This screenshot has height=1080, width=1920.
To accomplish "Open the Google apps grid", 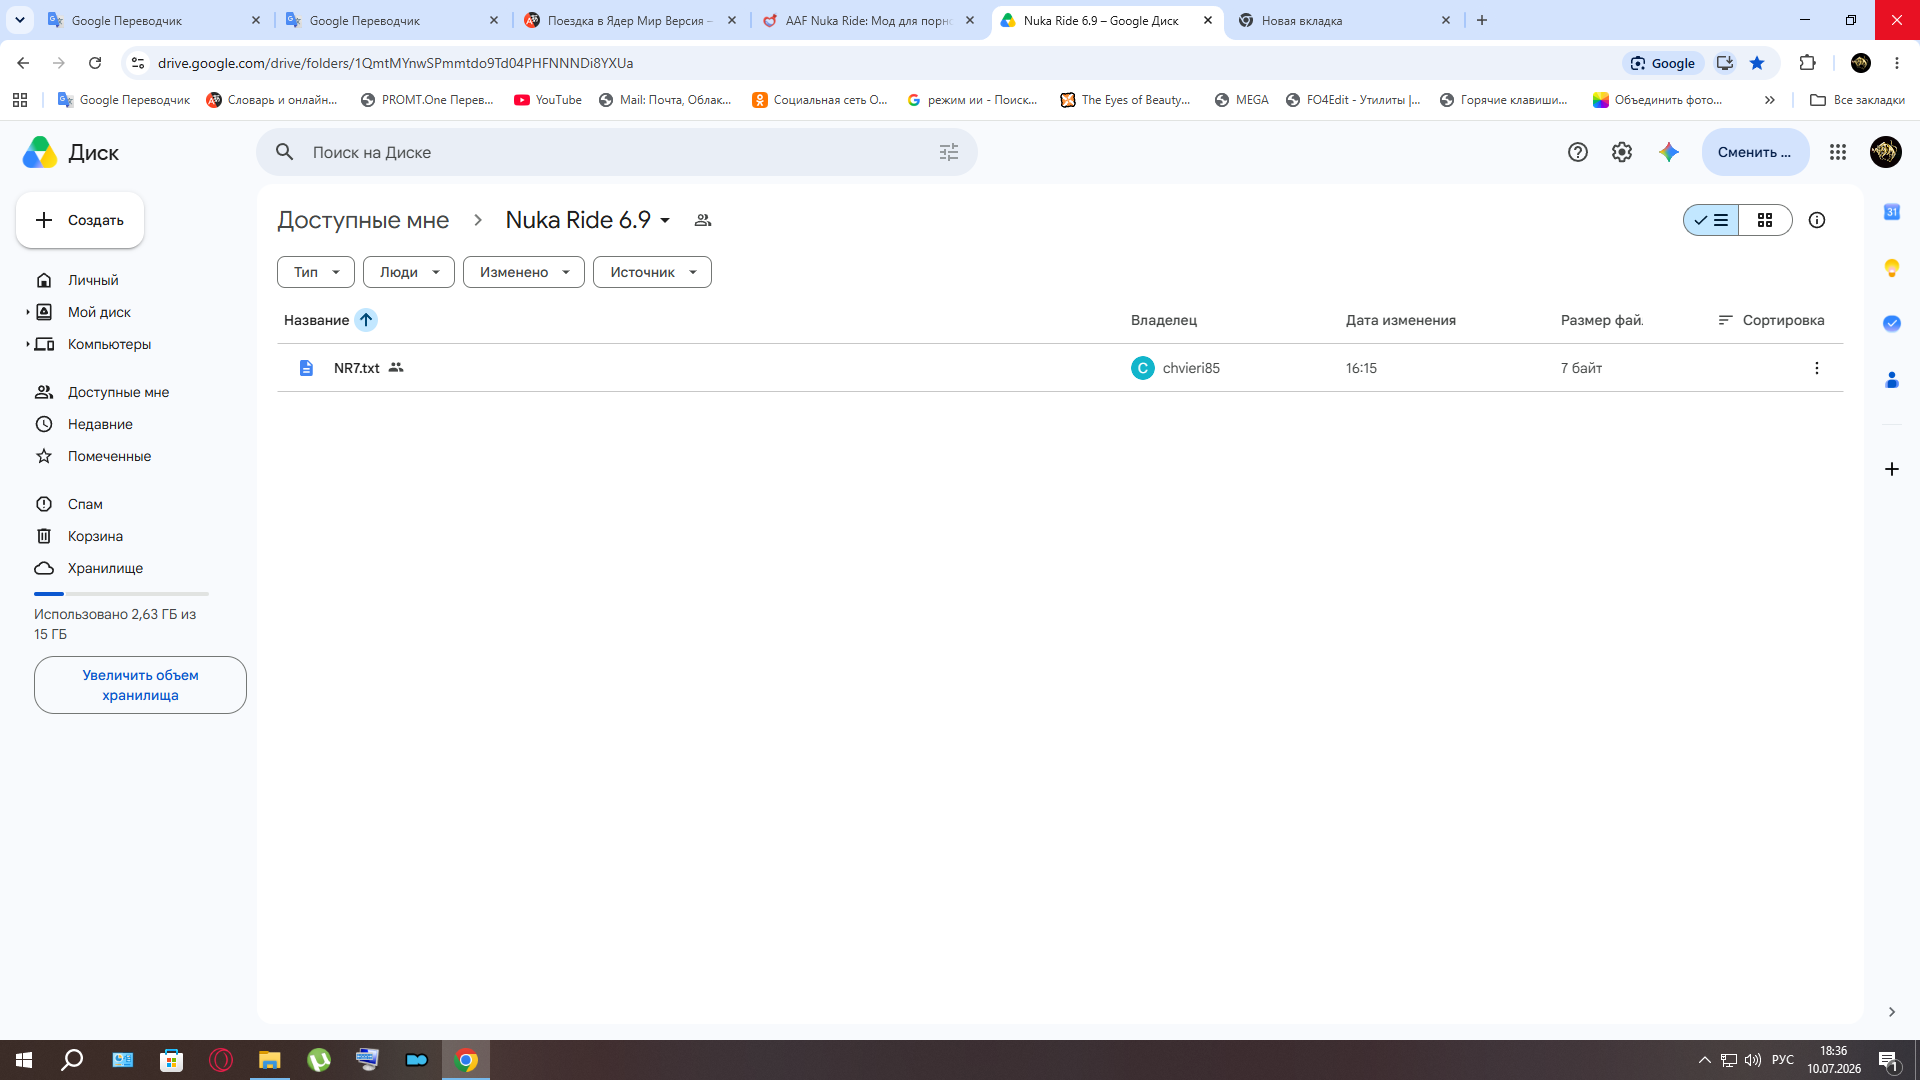I will pos(1837,152).
